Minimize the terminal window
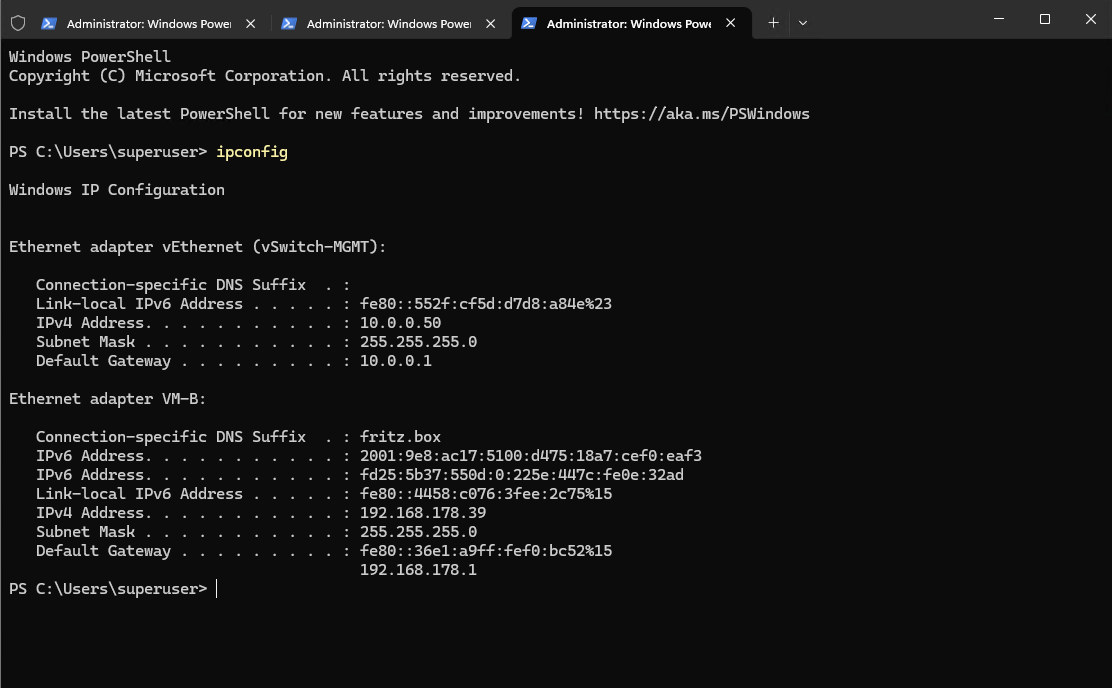This screenshot has height=688, width=1112. [999, 19]
